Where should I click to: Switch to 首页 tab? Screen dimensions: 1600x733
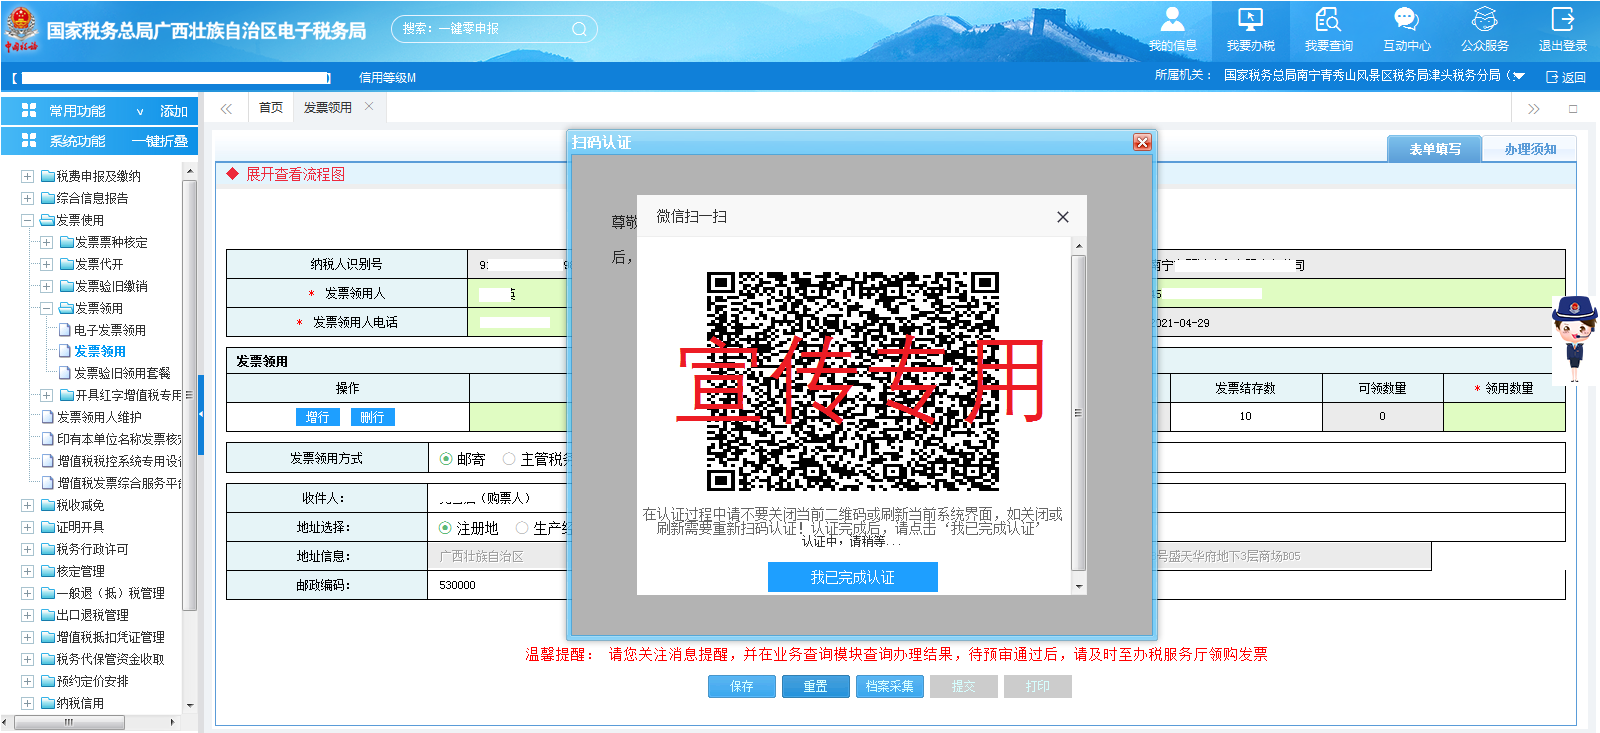coord(270,108)
